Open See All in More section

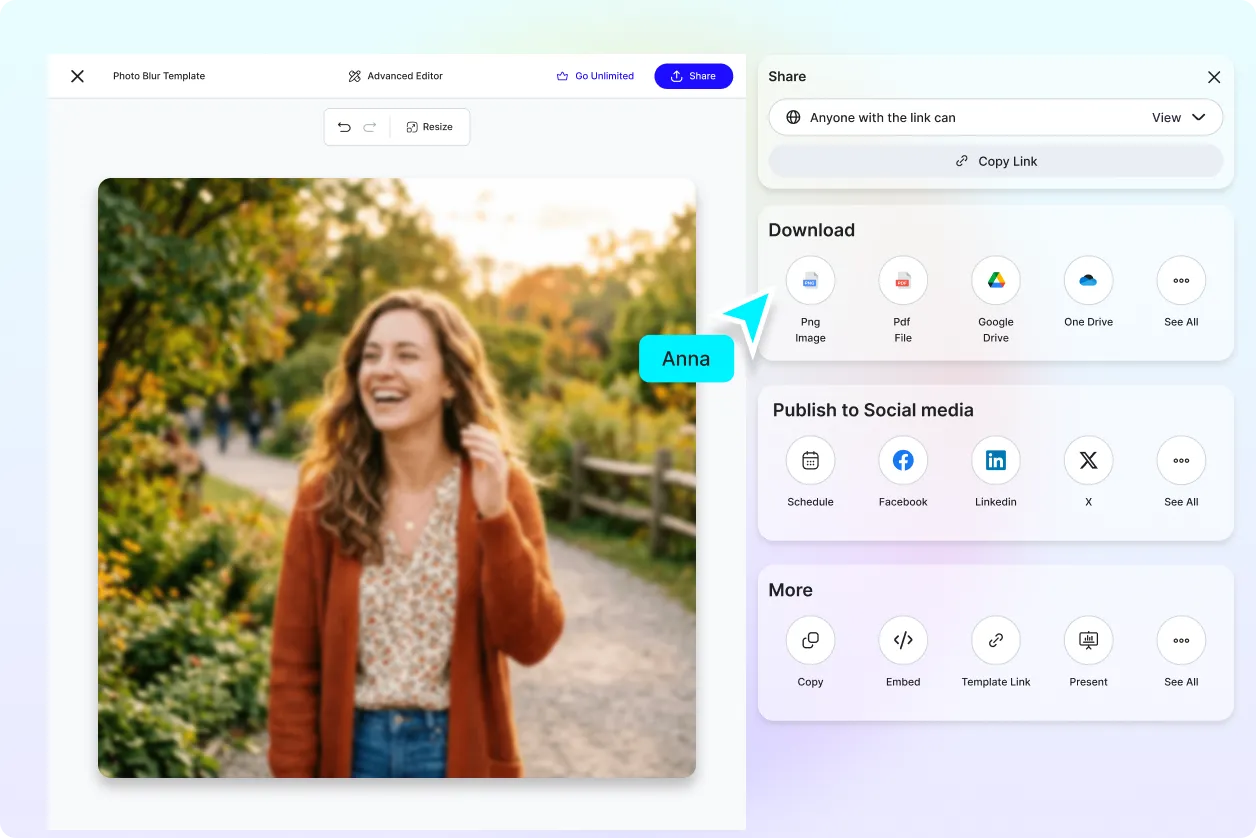(x=1181, y=641)
